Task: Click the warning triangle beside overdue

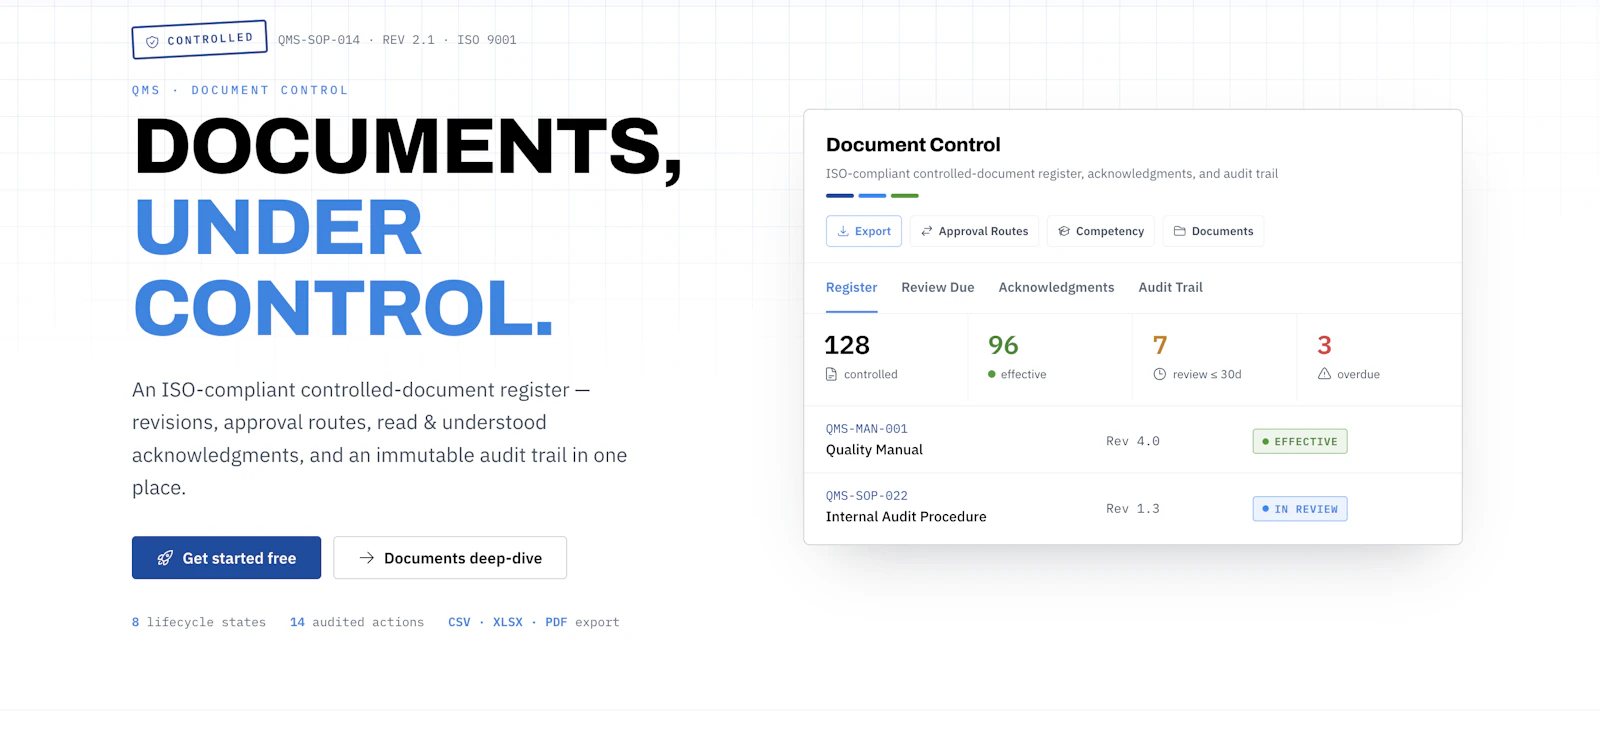Action: (x=1324, y=374)
